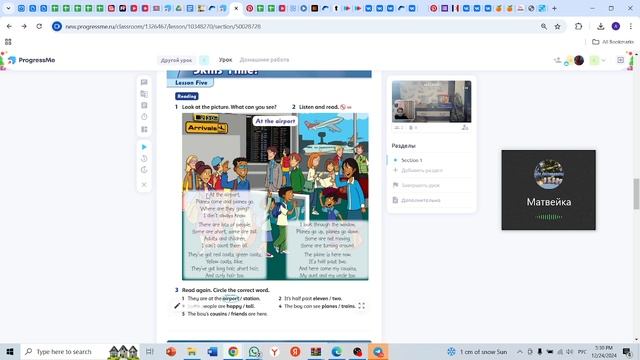Open the video call thumbnail
The height and width of the screenshot is (360, 640).
click(431, 101)
